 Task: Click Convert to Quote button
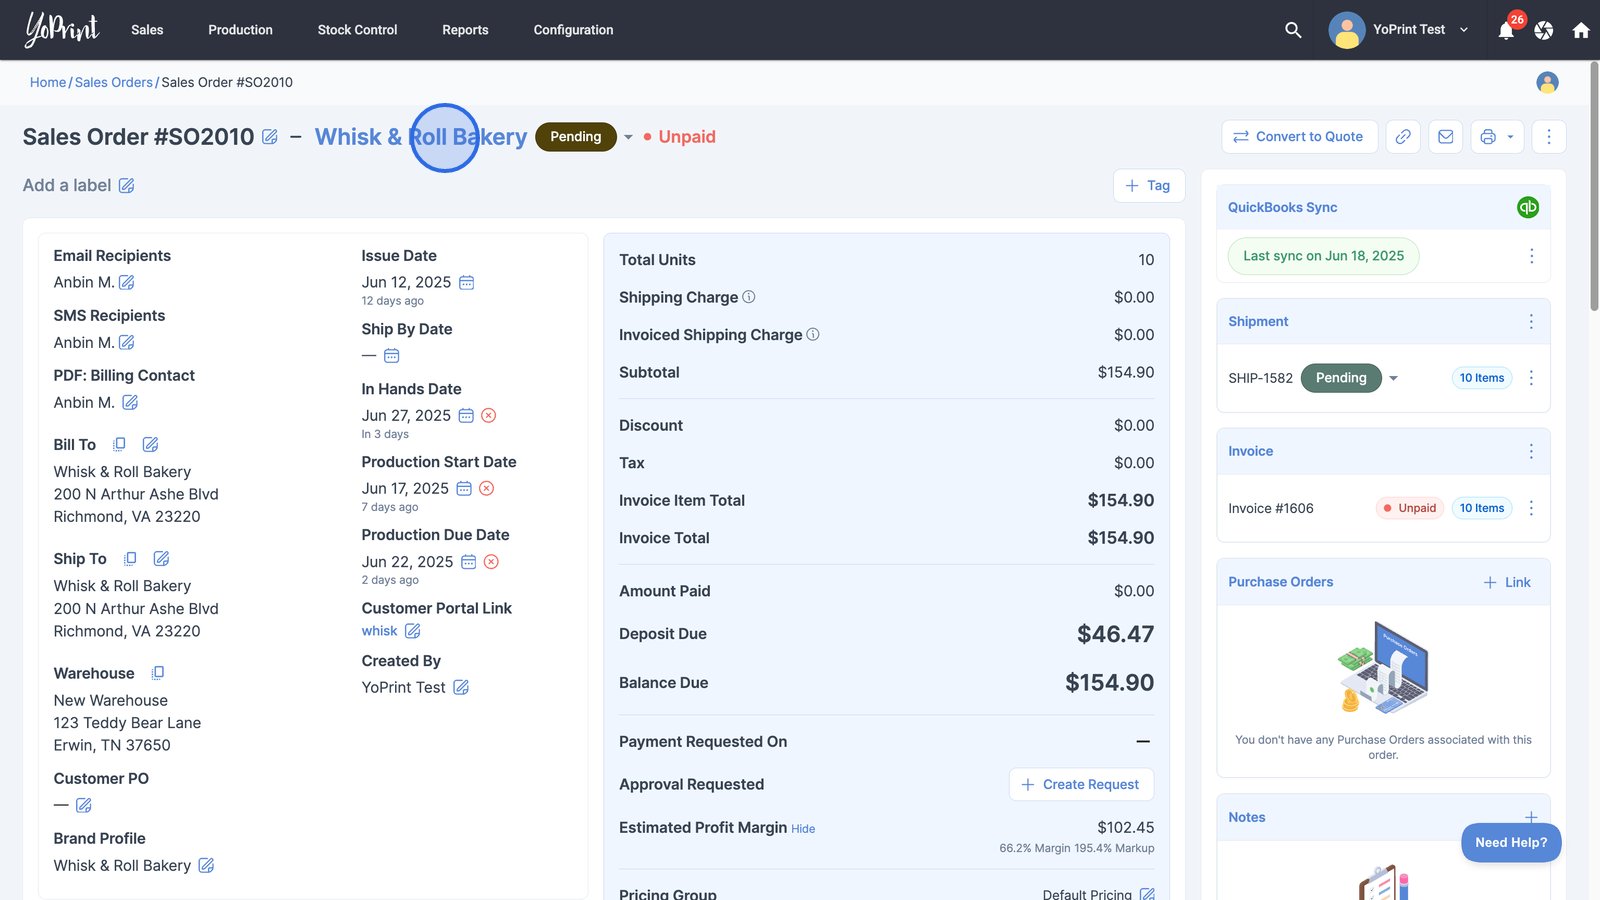(x=1299, y=137)
